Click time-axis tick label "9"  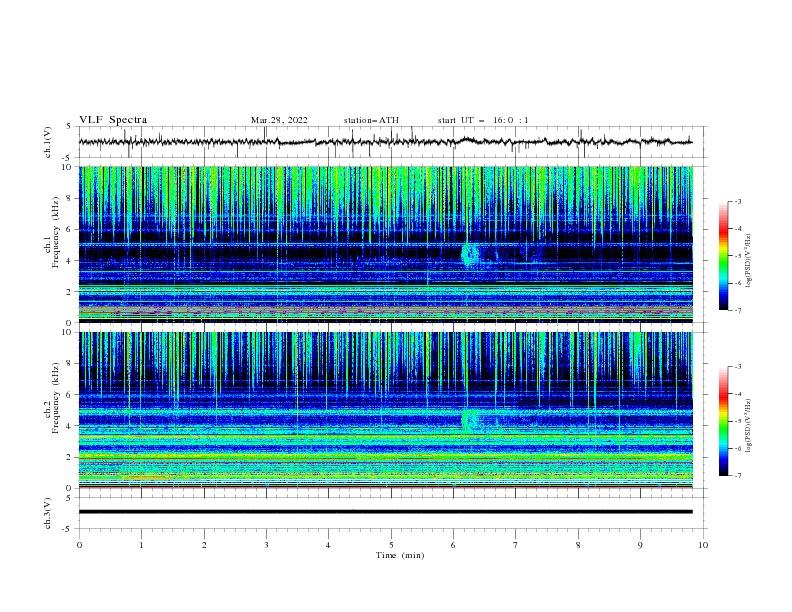coord(640,545)
